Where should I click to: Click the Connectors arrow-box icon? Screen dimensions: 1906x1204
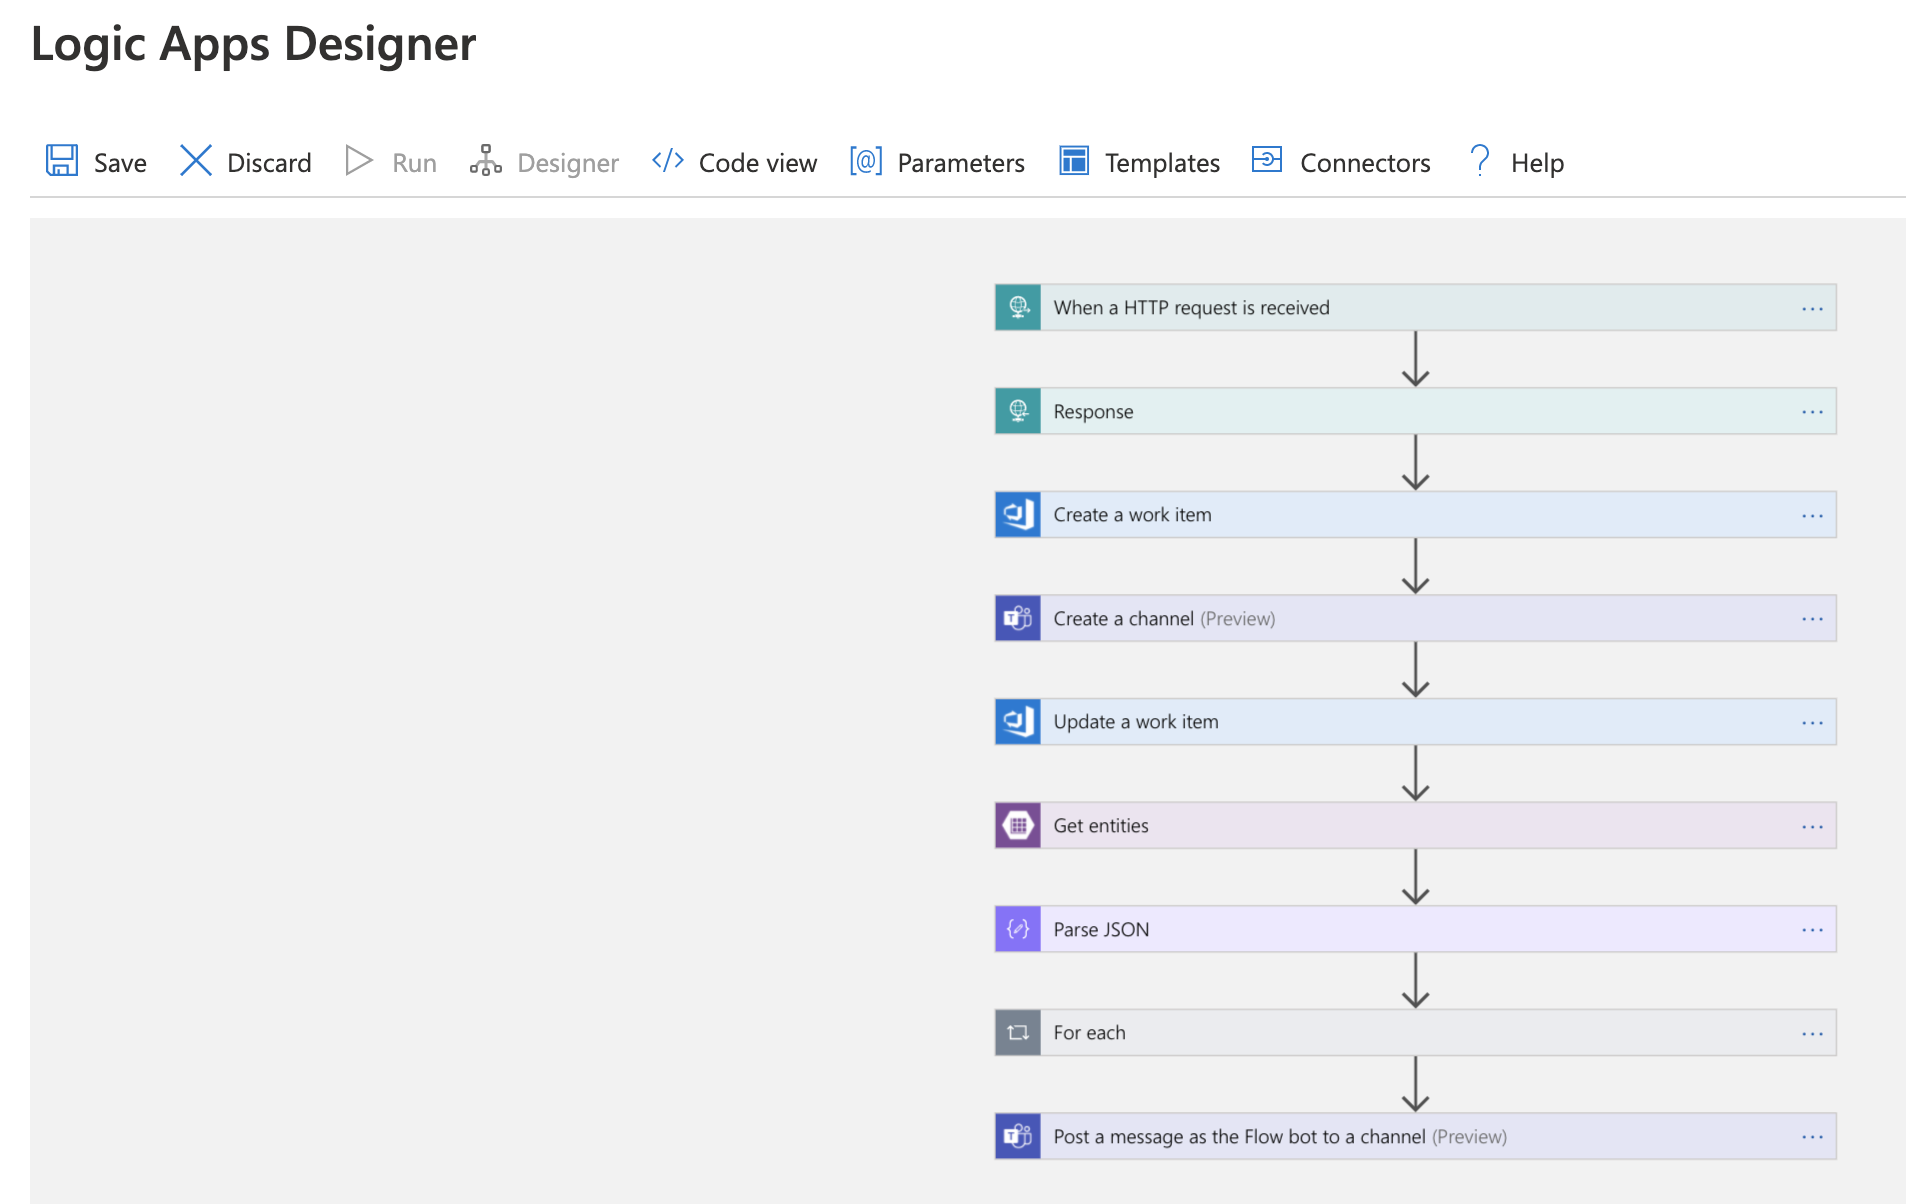(1267, 159)
